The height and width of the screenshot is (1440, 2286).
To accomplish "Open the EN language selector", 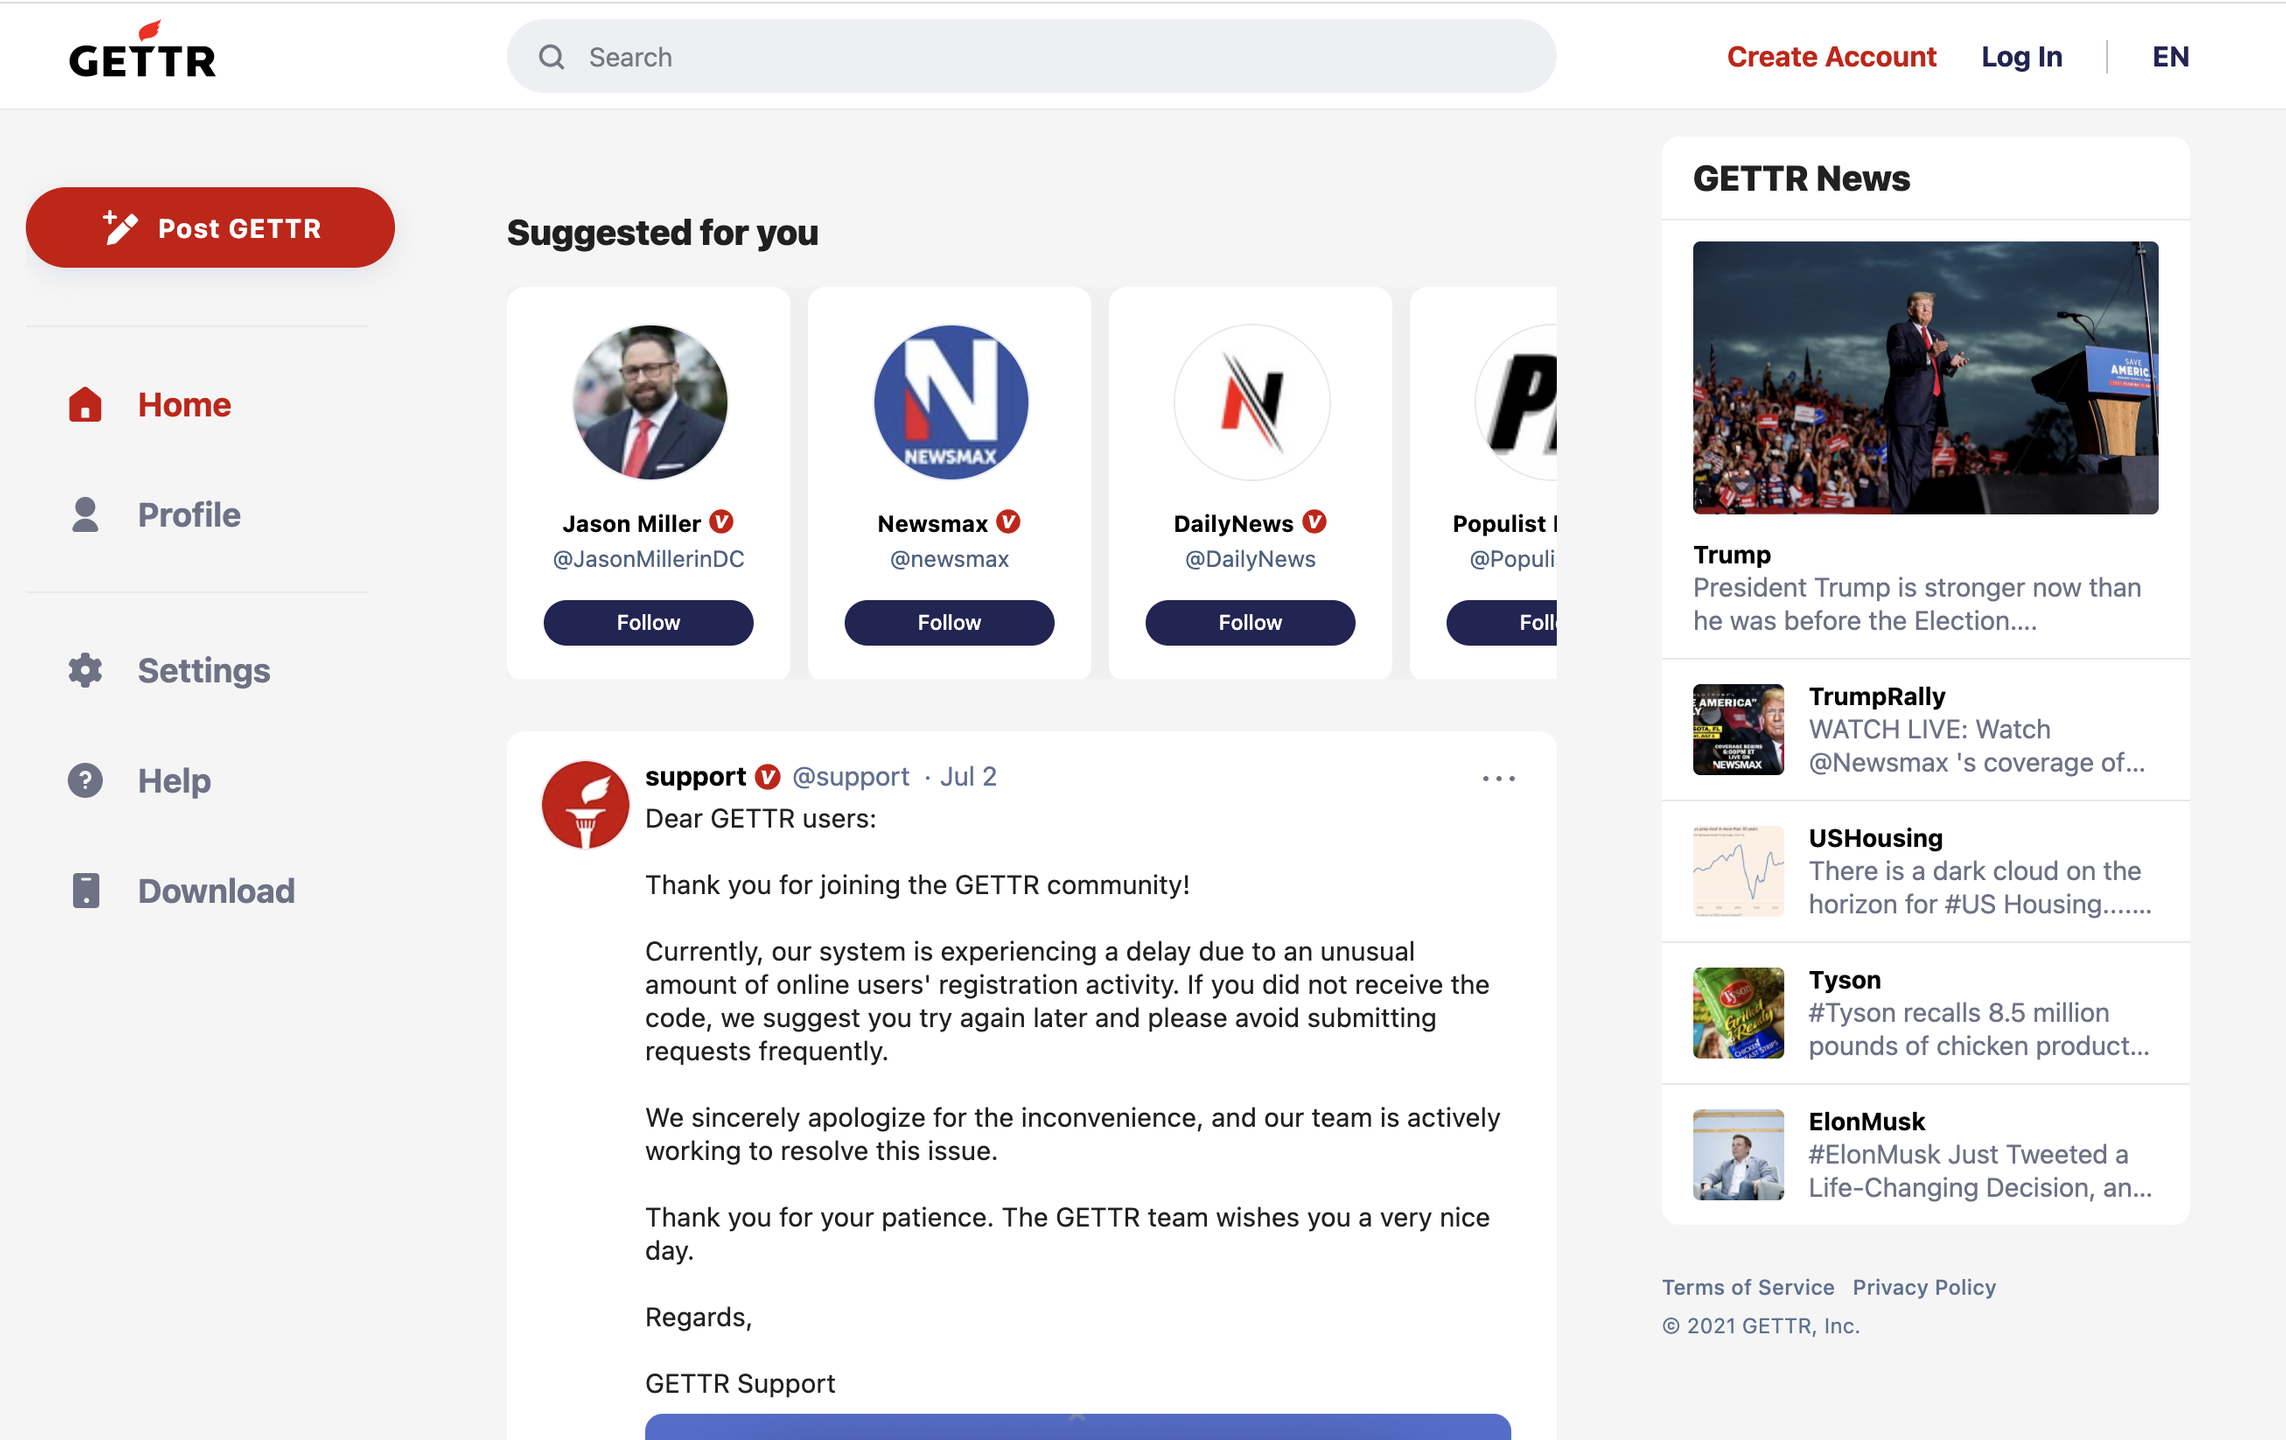I will pos(2170,57).
